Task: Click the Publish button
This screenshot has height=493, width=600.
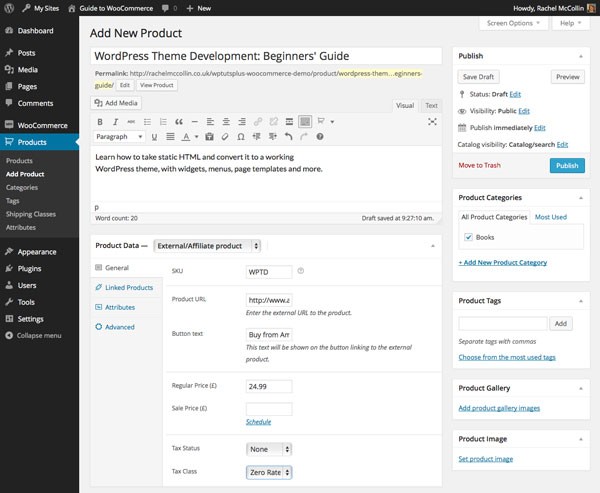Action: (x=567, y=166)
